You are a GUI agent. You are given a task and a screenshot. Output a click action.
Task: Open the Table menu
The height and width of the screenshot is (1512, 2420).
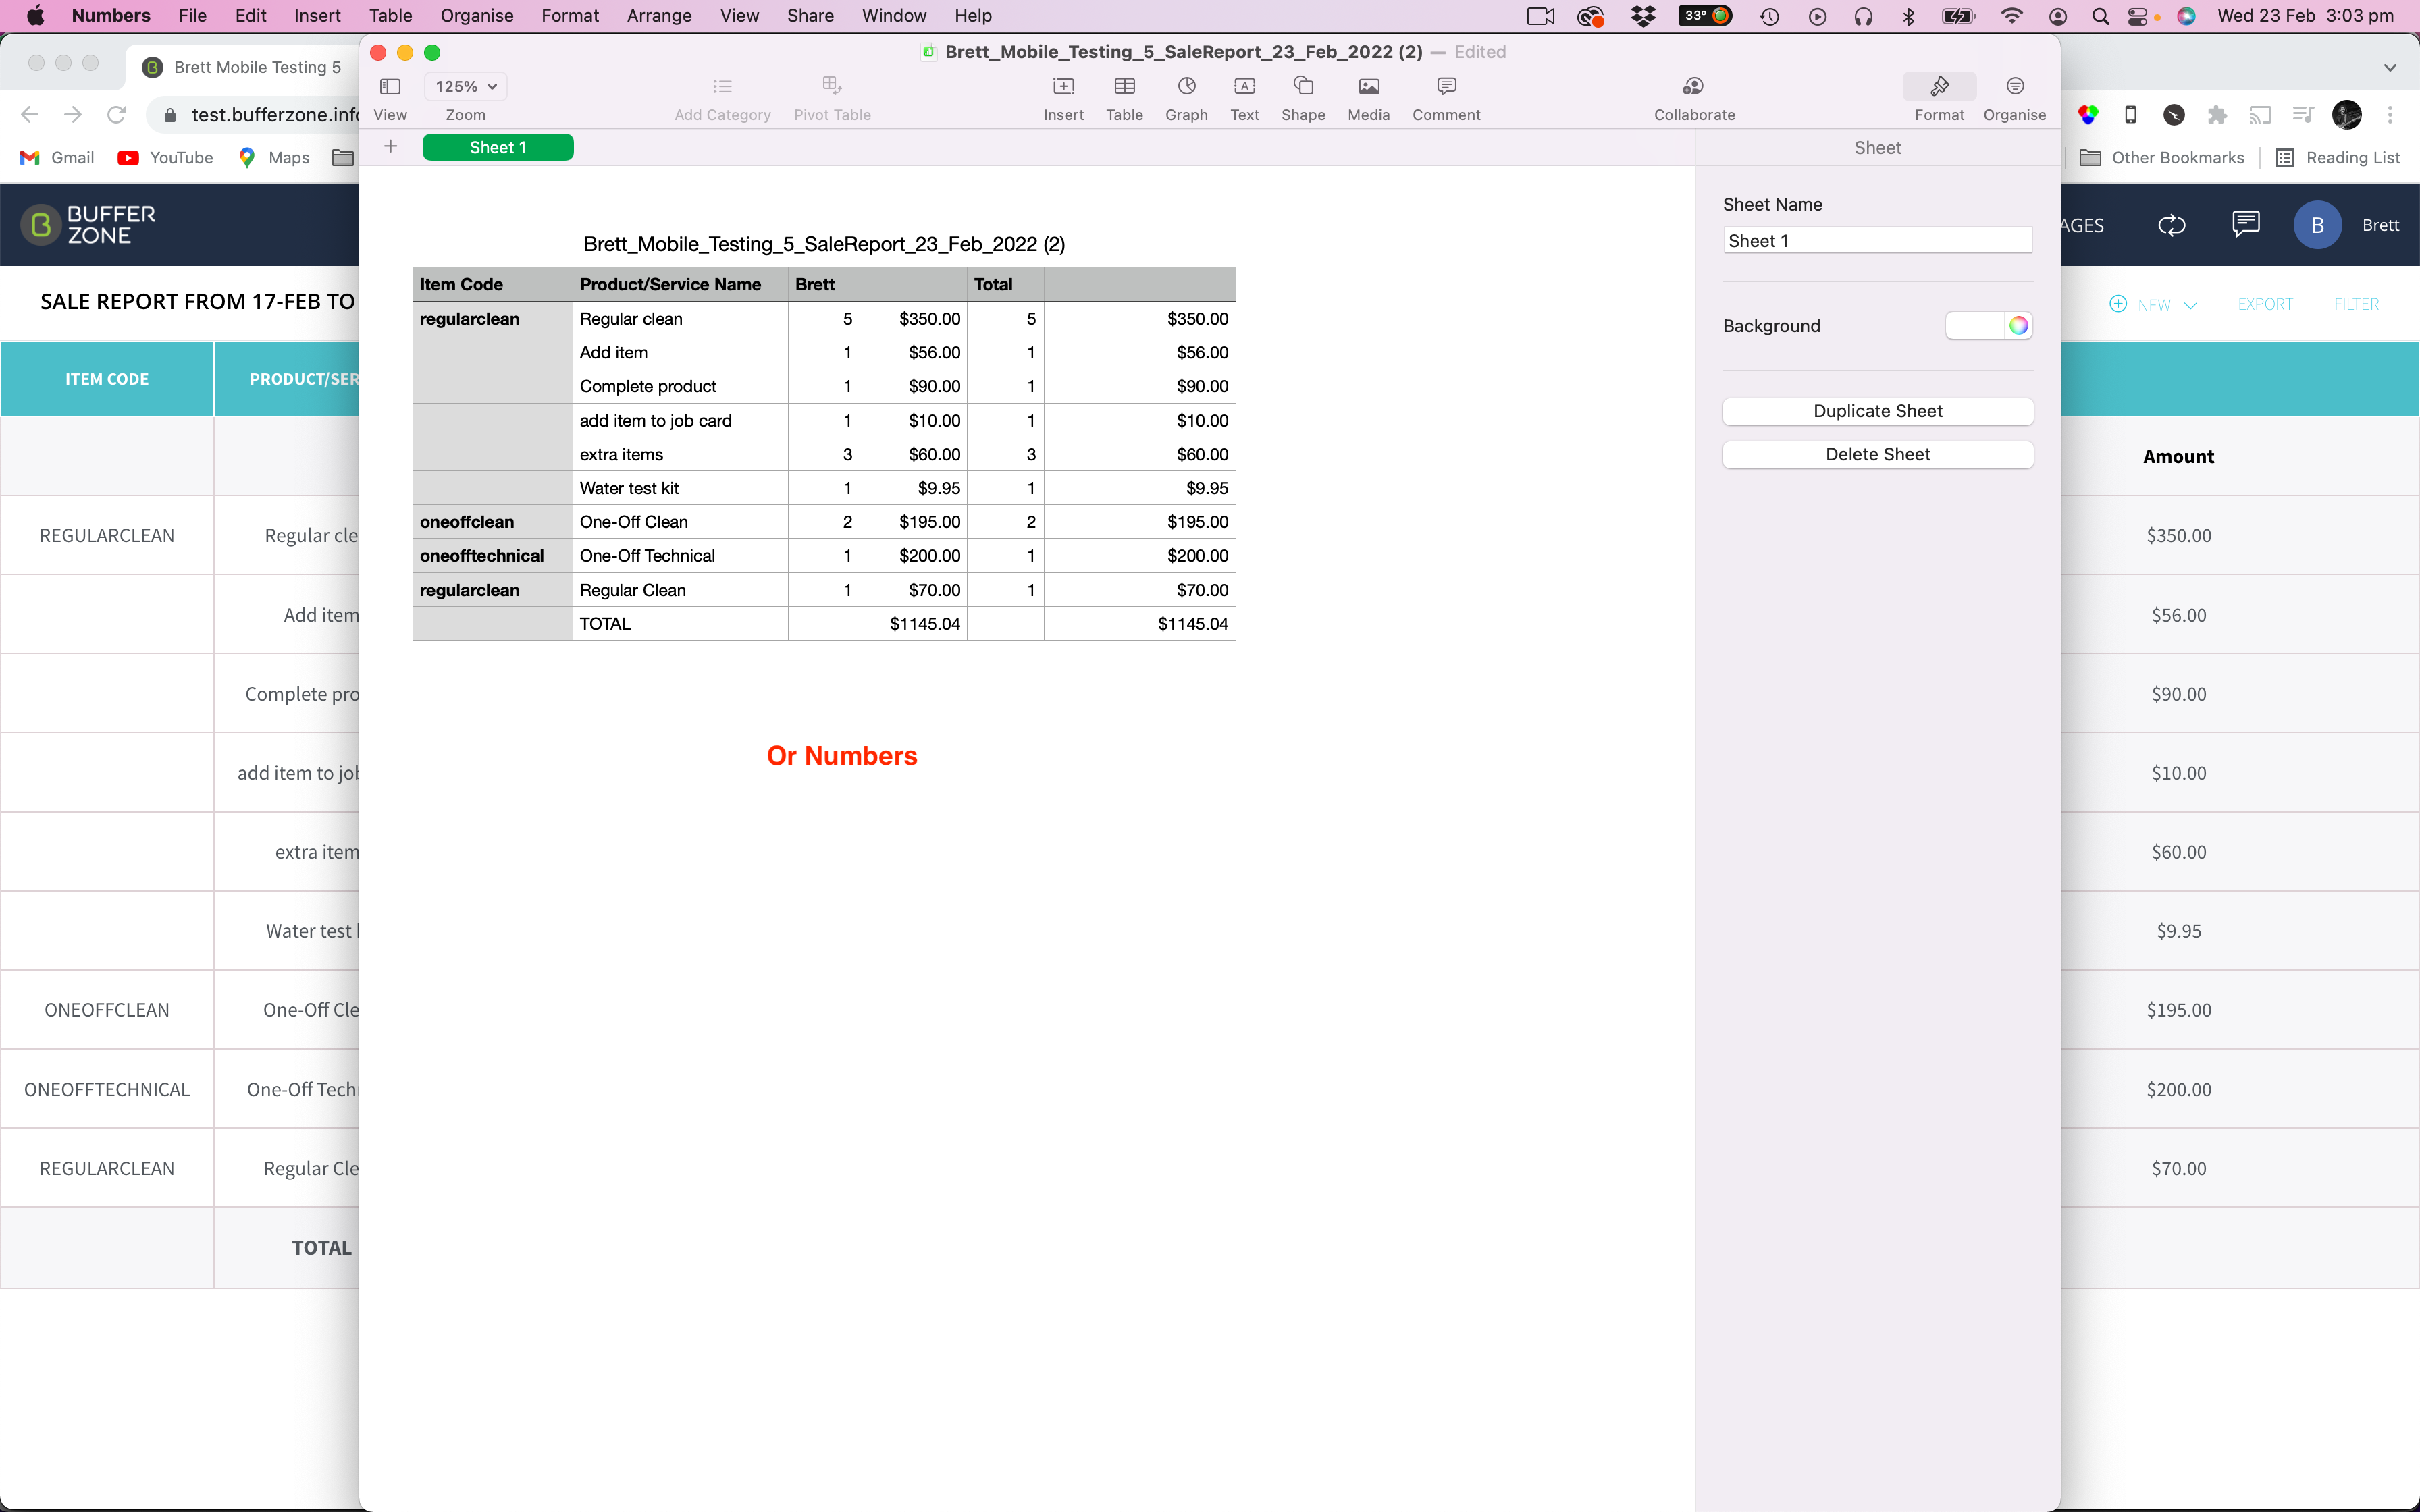point(390,16)
